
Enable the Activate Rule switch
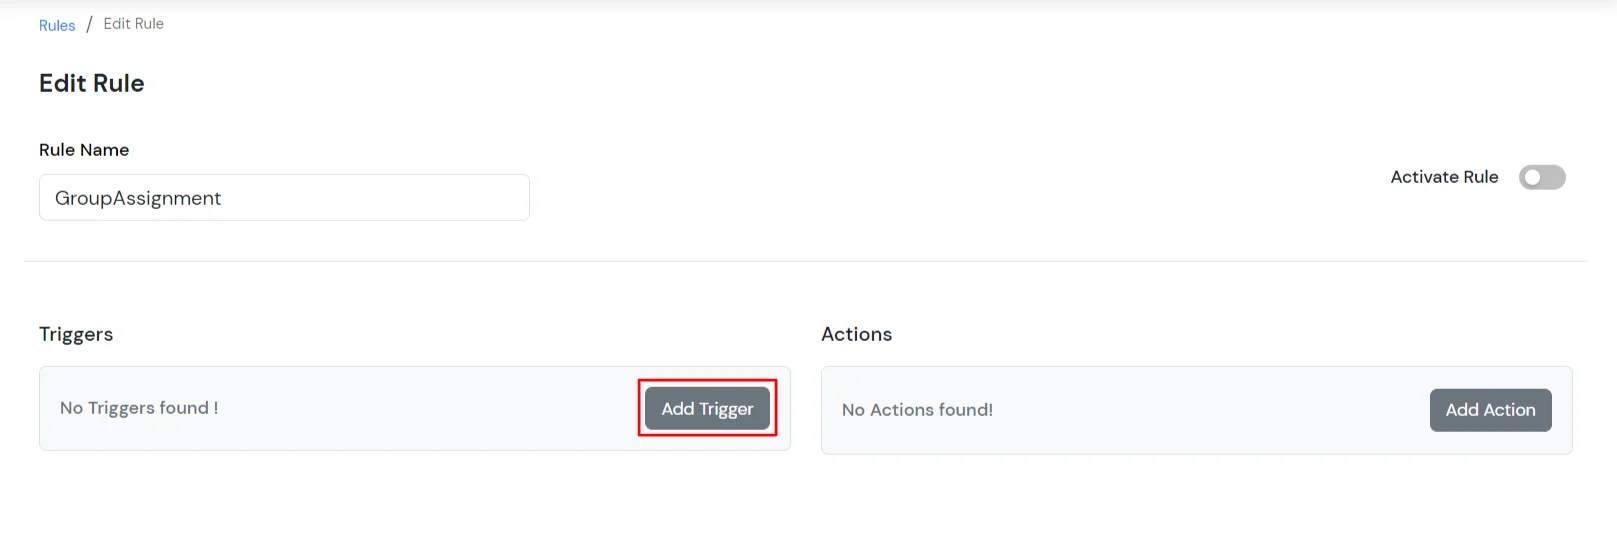pos(1541,177)
